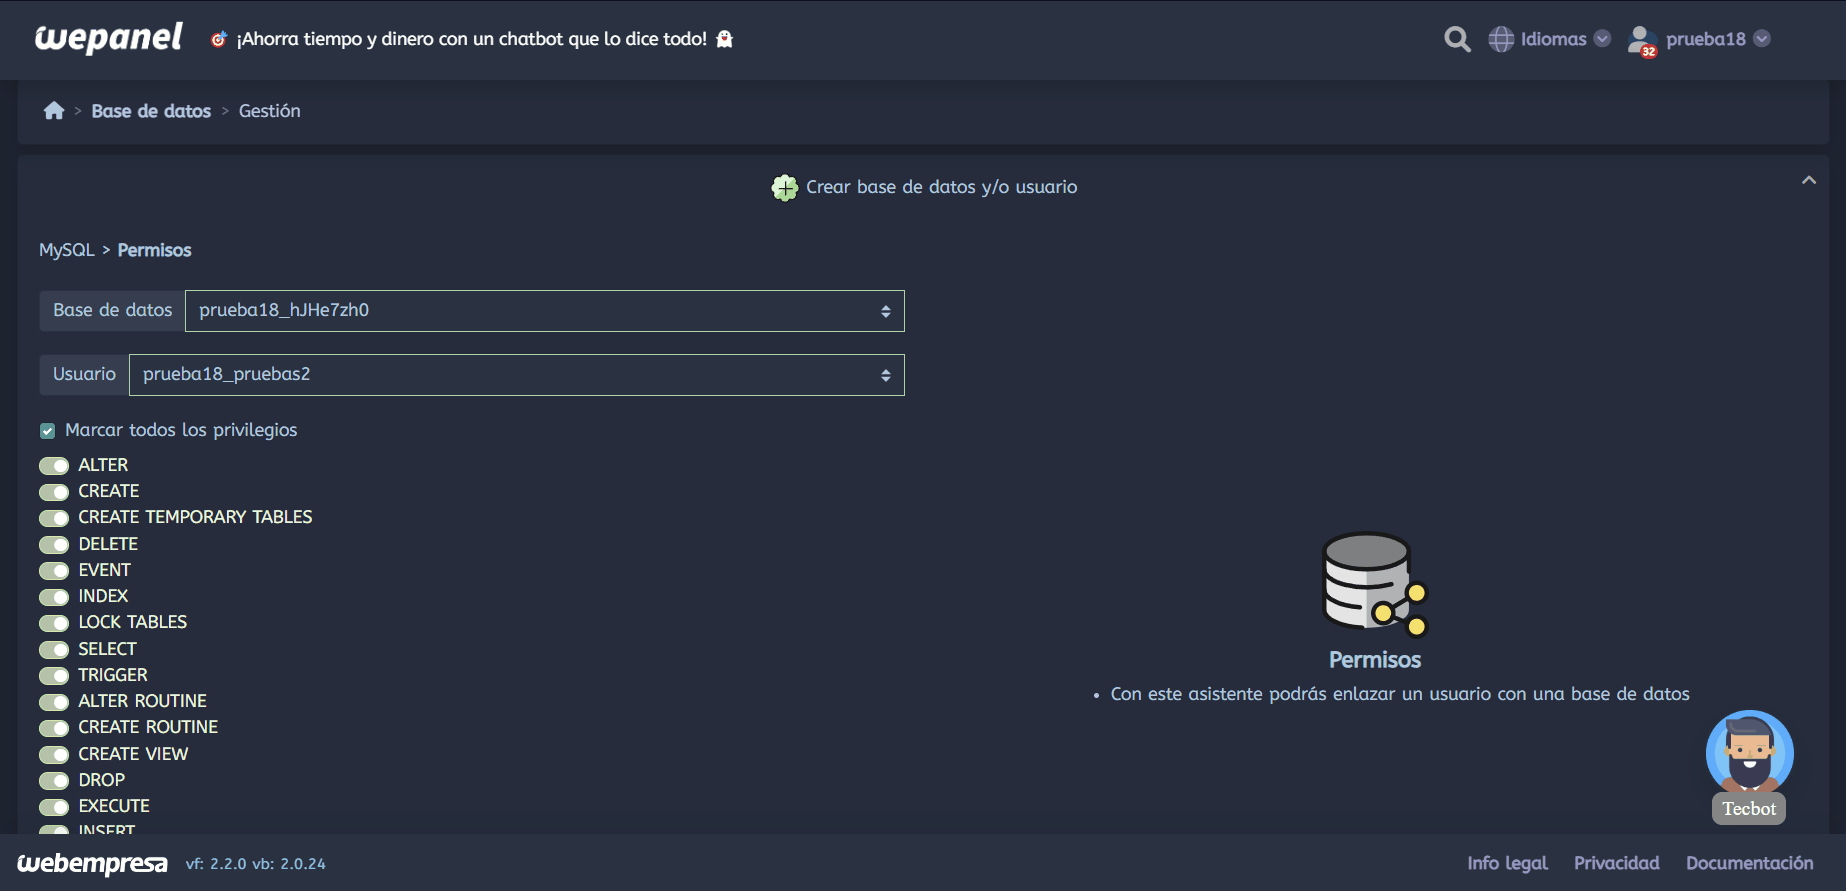Click the Permisos database icon

coord(1374,584)
